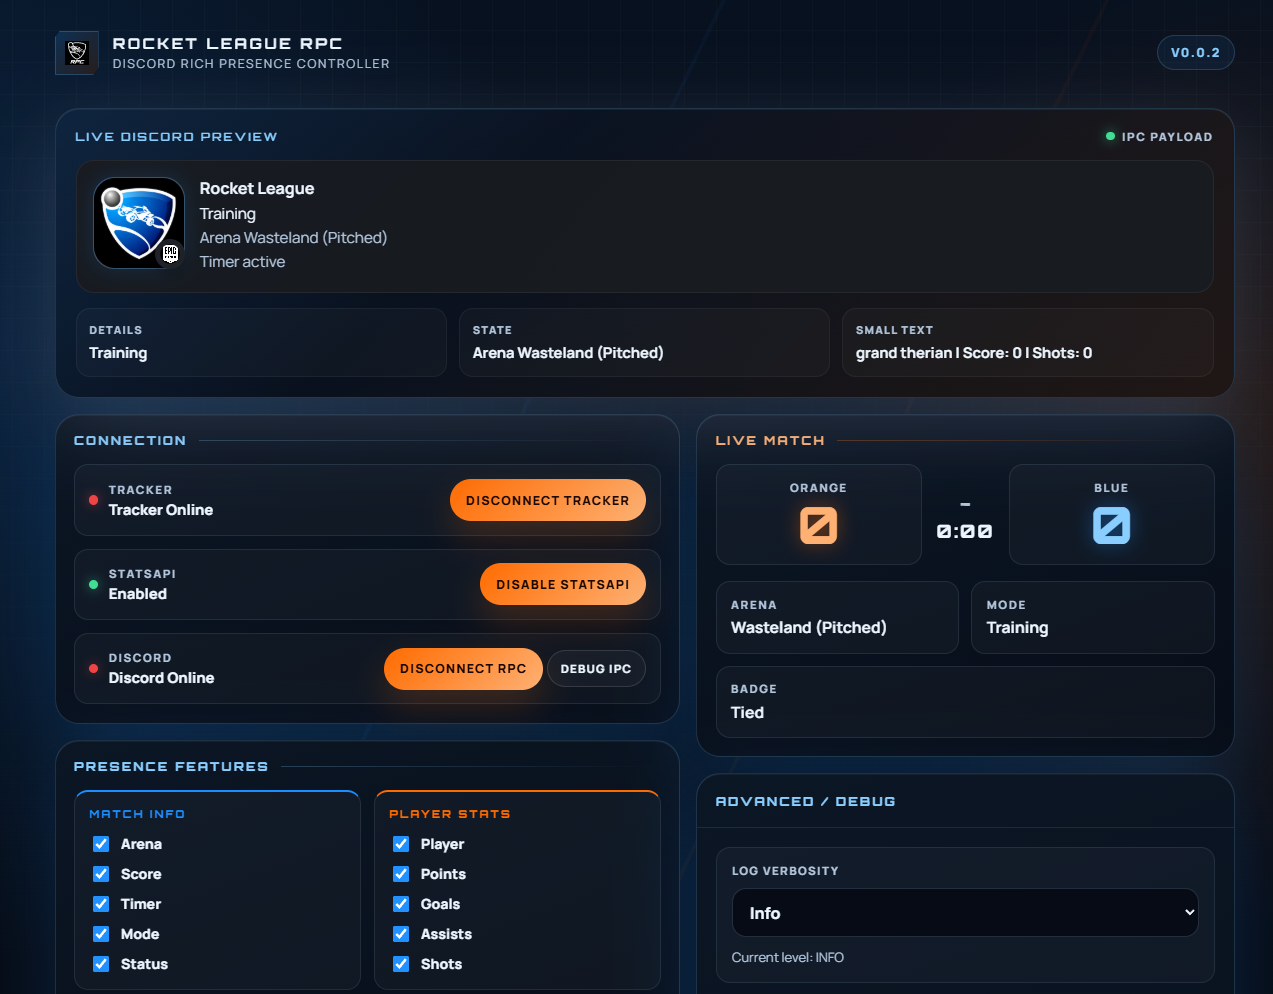The height and width of the screenshot is (994, 1273).
Task: Click the 0:00 match timer
Action: click(965, 532)
